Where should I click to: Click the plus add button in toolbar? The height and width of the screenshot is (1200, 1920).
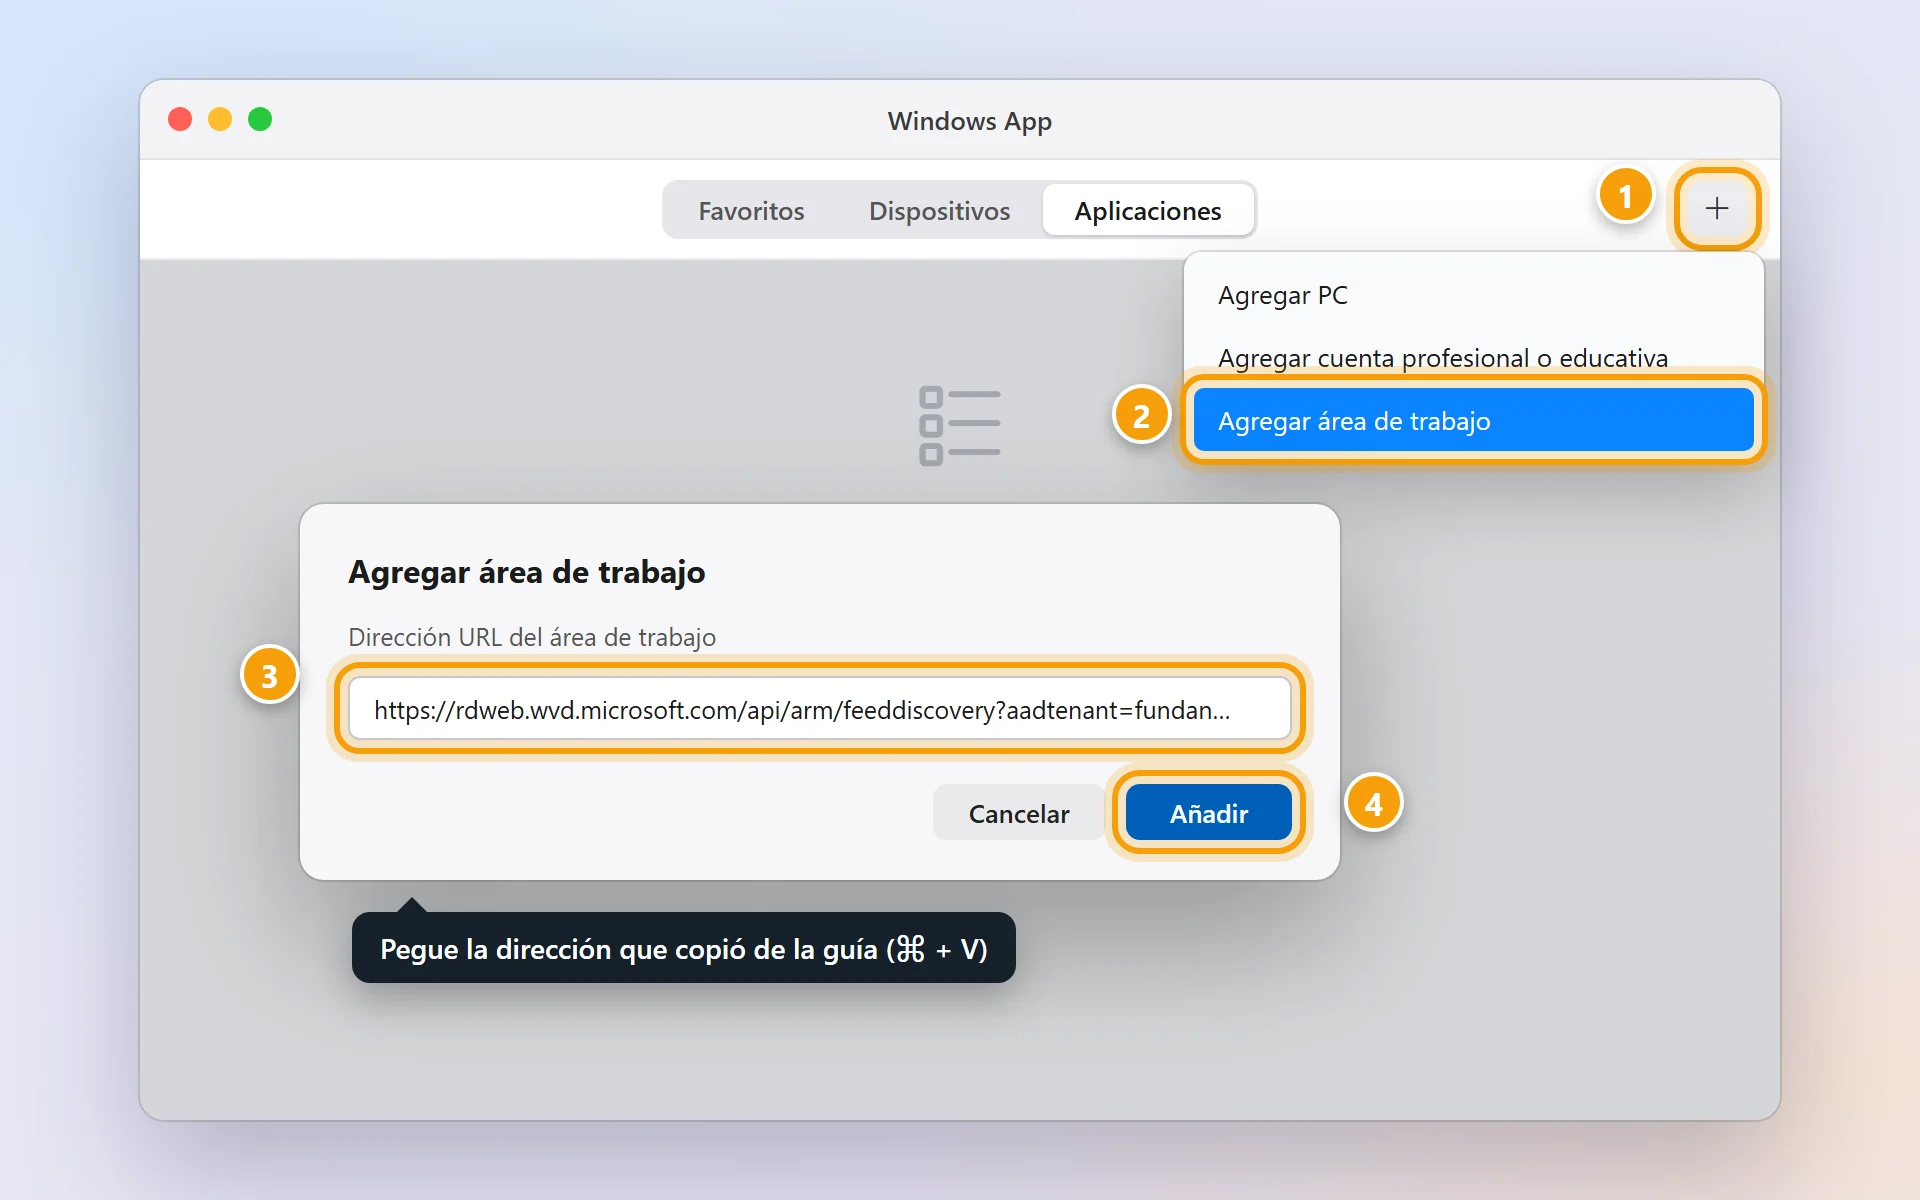click(x=1716, y=208)
